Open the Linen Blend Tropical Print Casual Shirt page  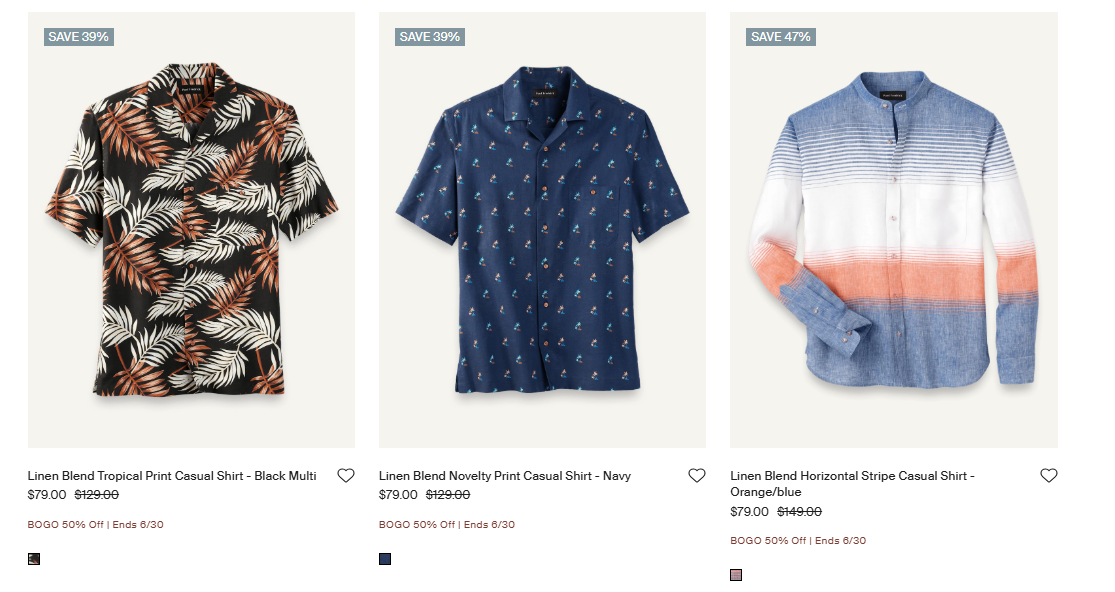[170, 475]
